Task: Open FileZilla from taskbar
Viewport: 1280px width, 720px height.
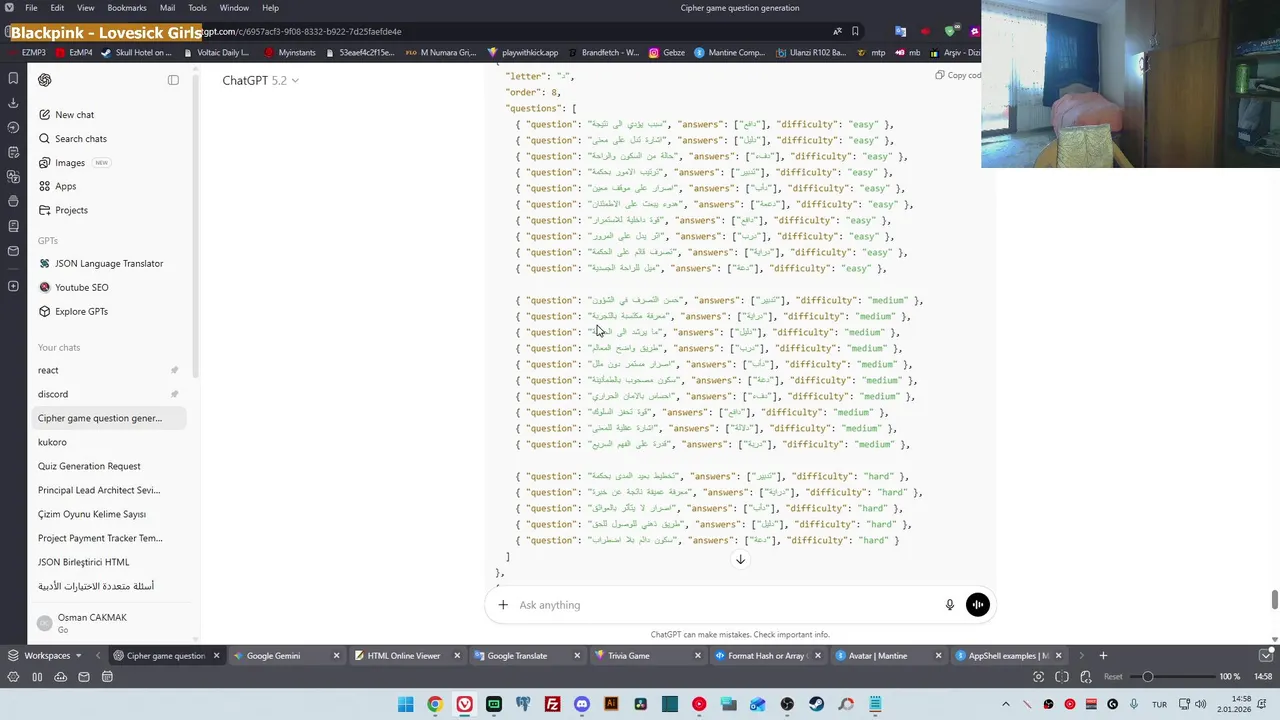Action: point(553,704)
